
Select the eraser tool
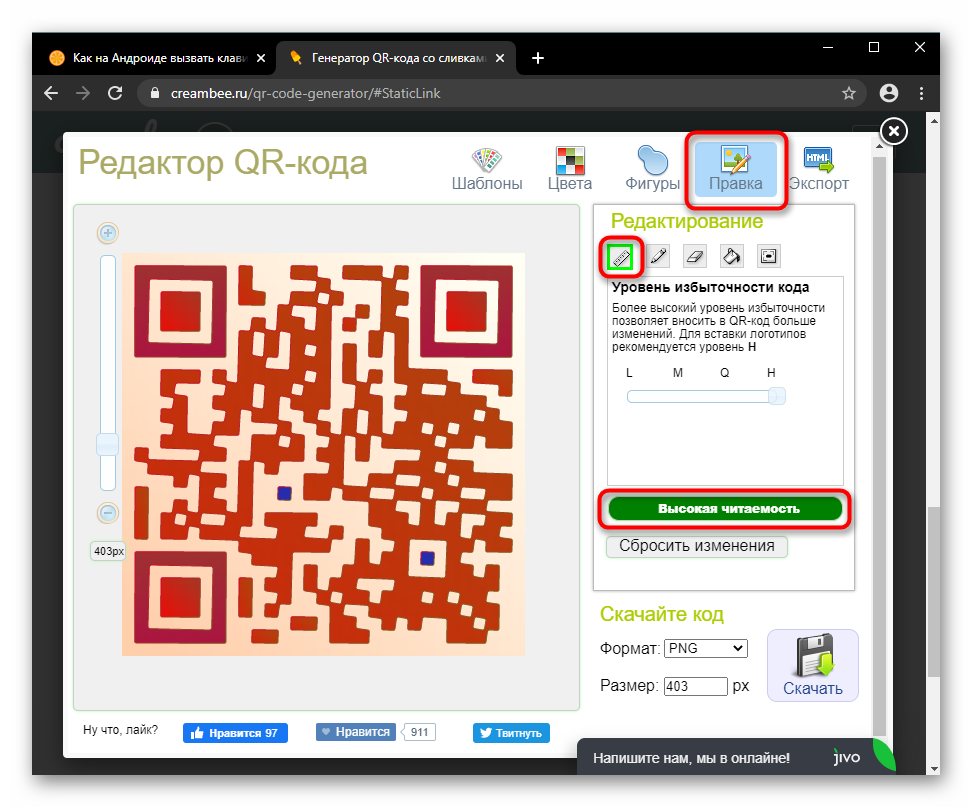(x=695, y=256)
